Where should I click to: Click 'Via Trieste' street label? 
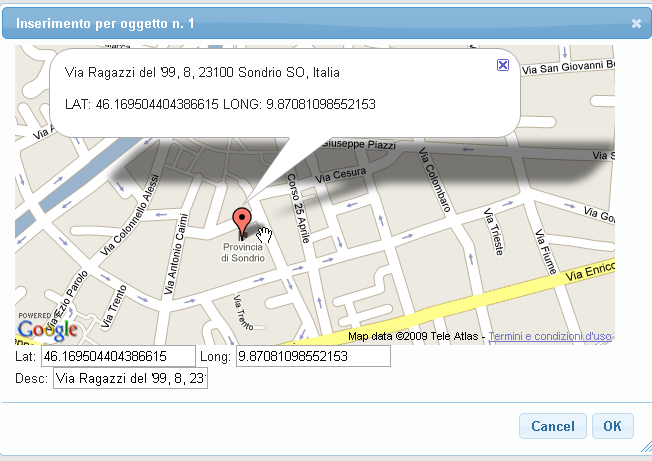coord(494,232)
